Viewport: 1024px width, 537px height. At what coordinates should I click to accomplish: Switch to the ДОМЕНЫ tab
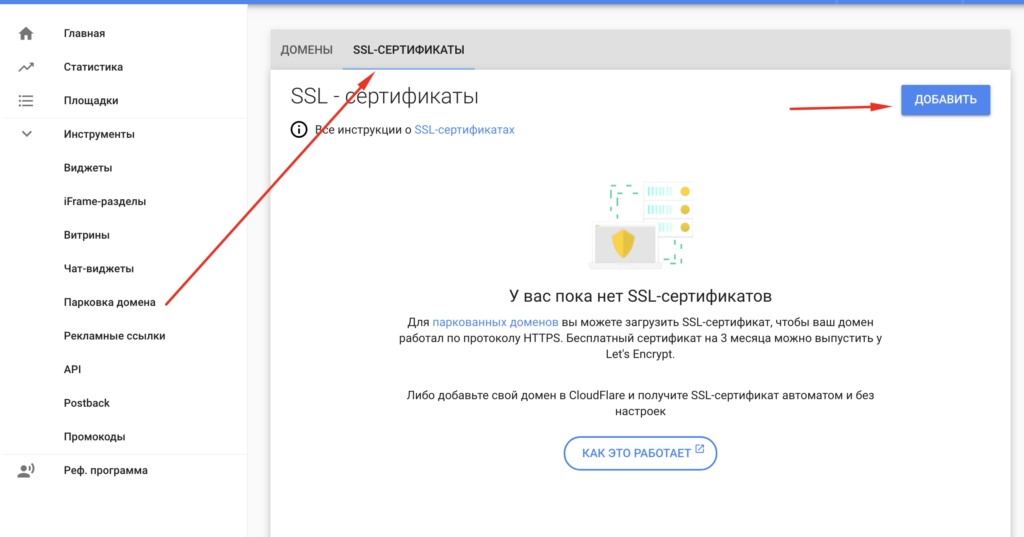306,50
